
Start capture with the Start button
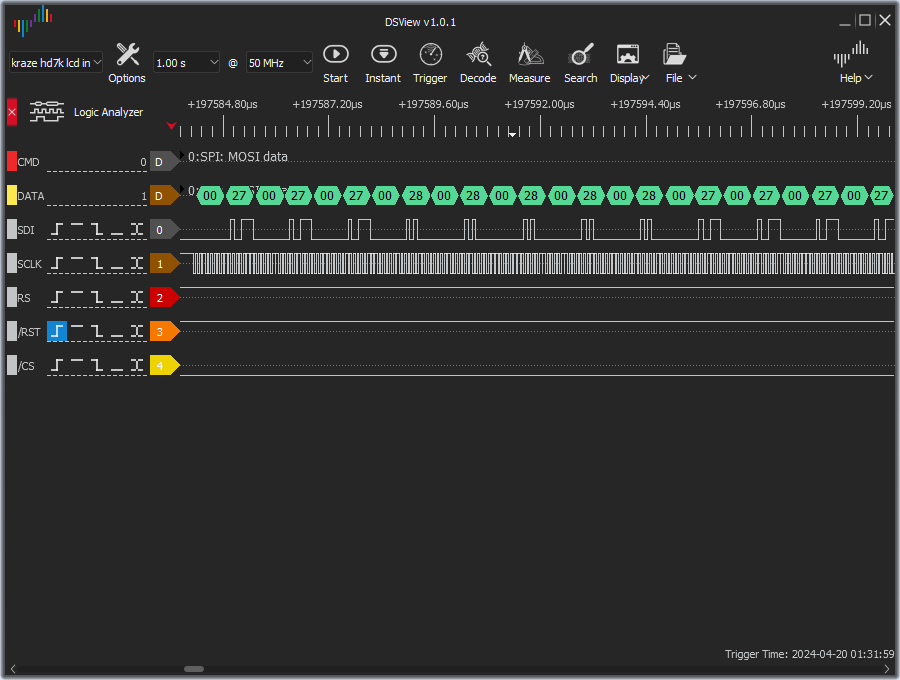click(336, 62)
